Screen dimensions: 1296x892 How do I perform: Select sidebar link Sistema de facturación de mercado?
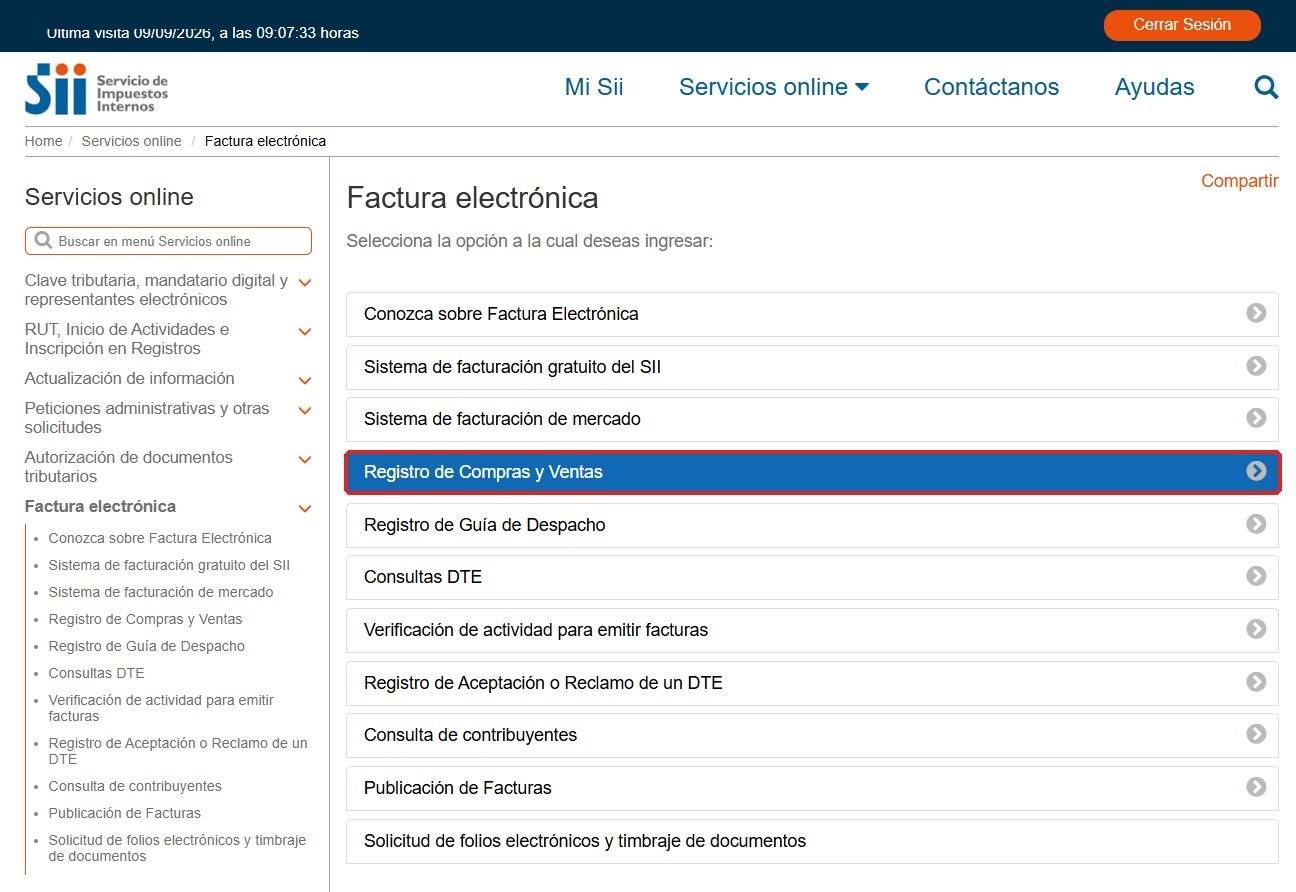[x=160, y=592]
